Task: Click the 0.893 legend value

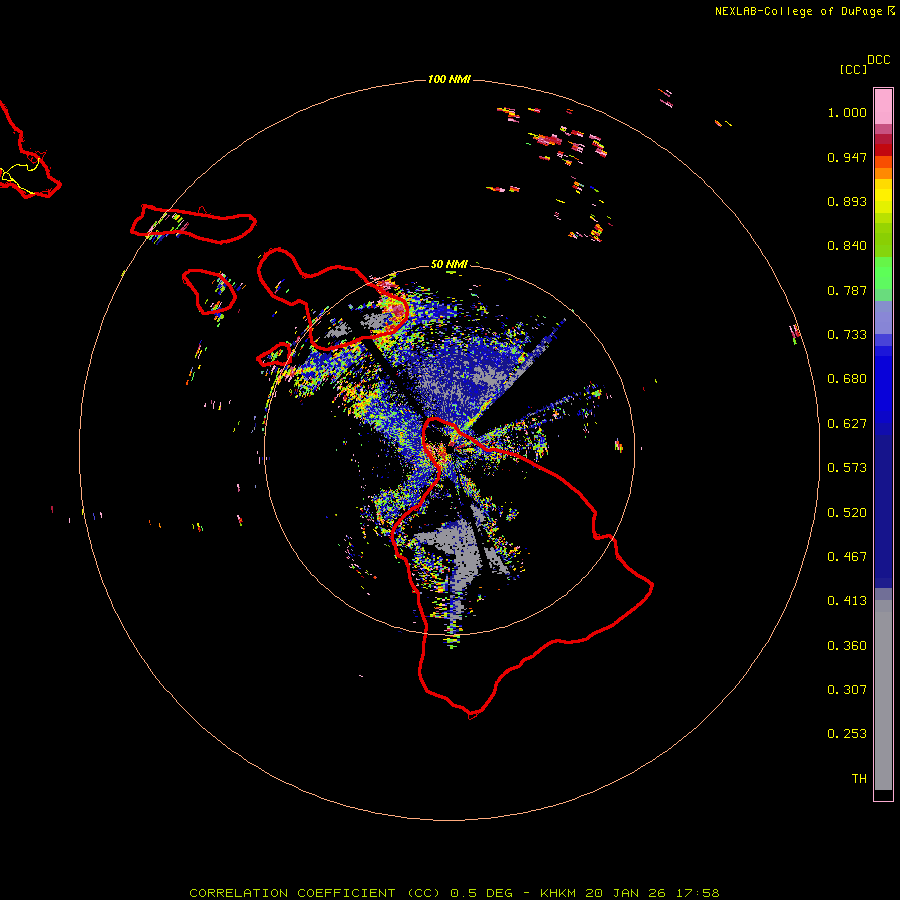Action: click(847, 201)
